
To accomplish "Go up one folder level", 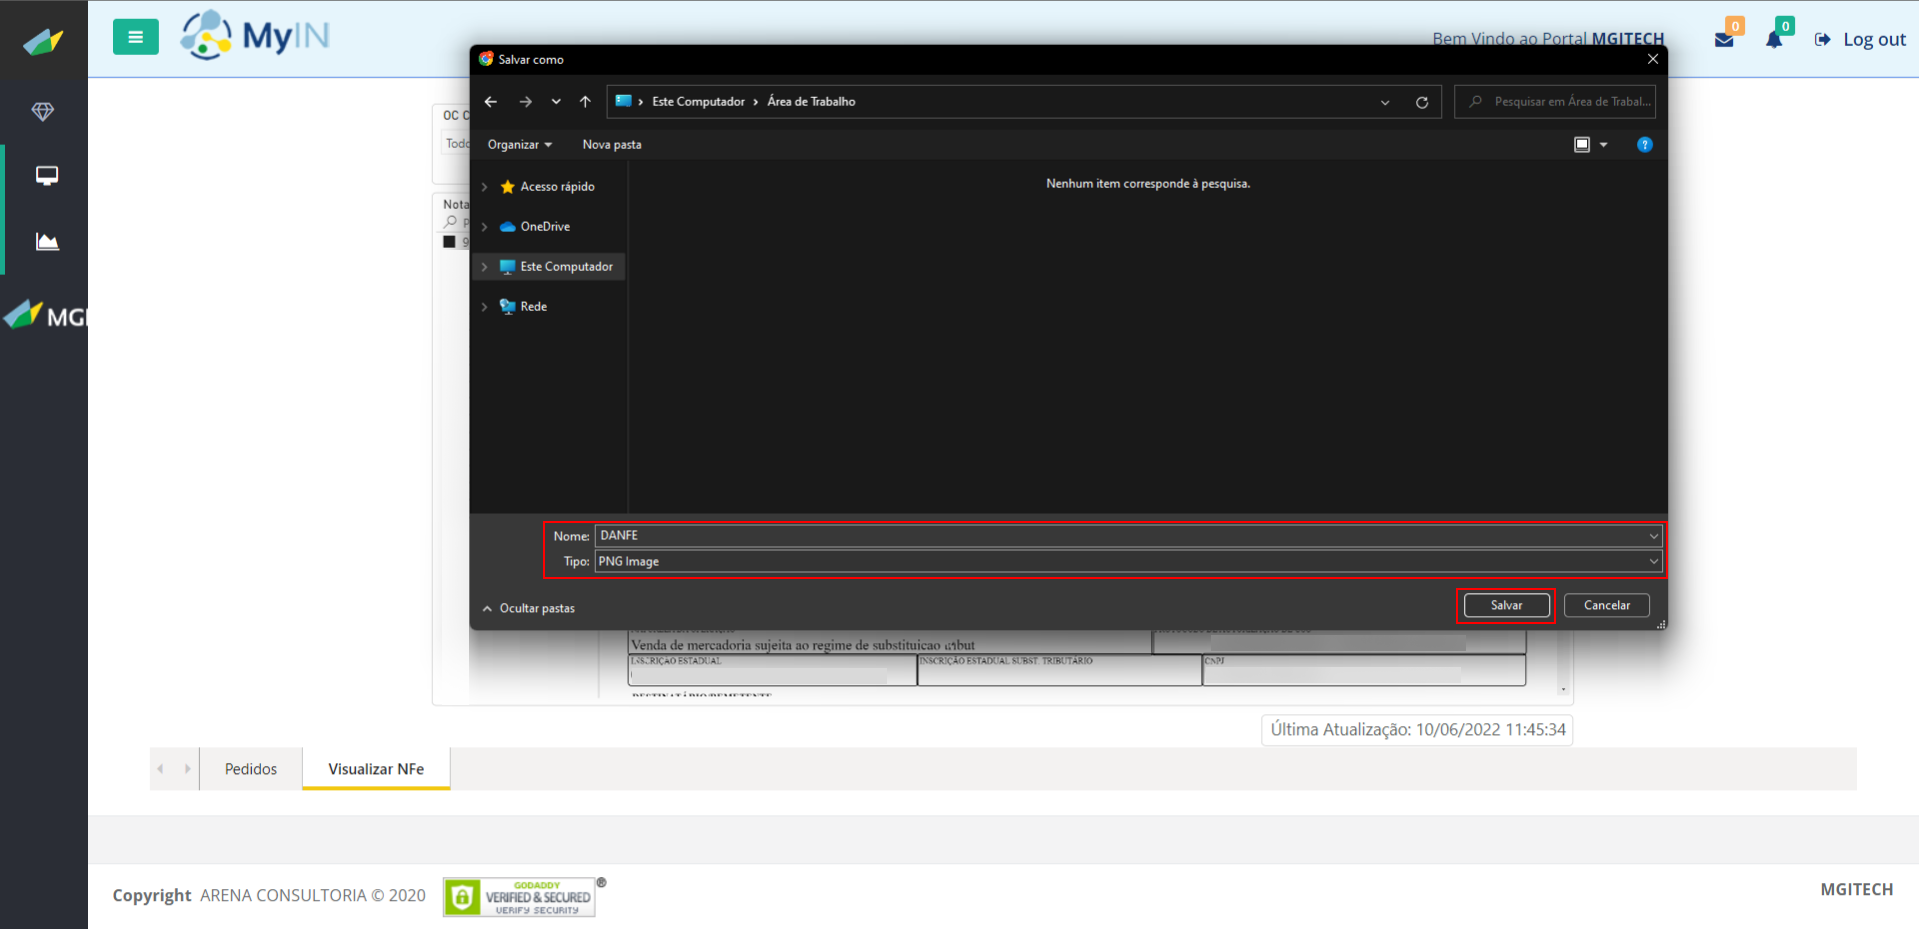I will pos(585,102).
